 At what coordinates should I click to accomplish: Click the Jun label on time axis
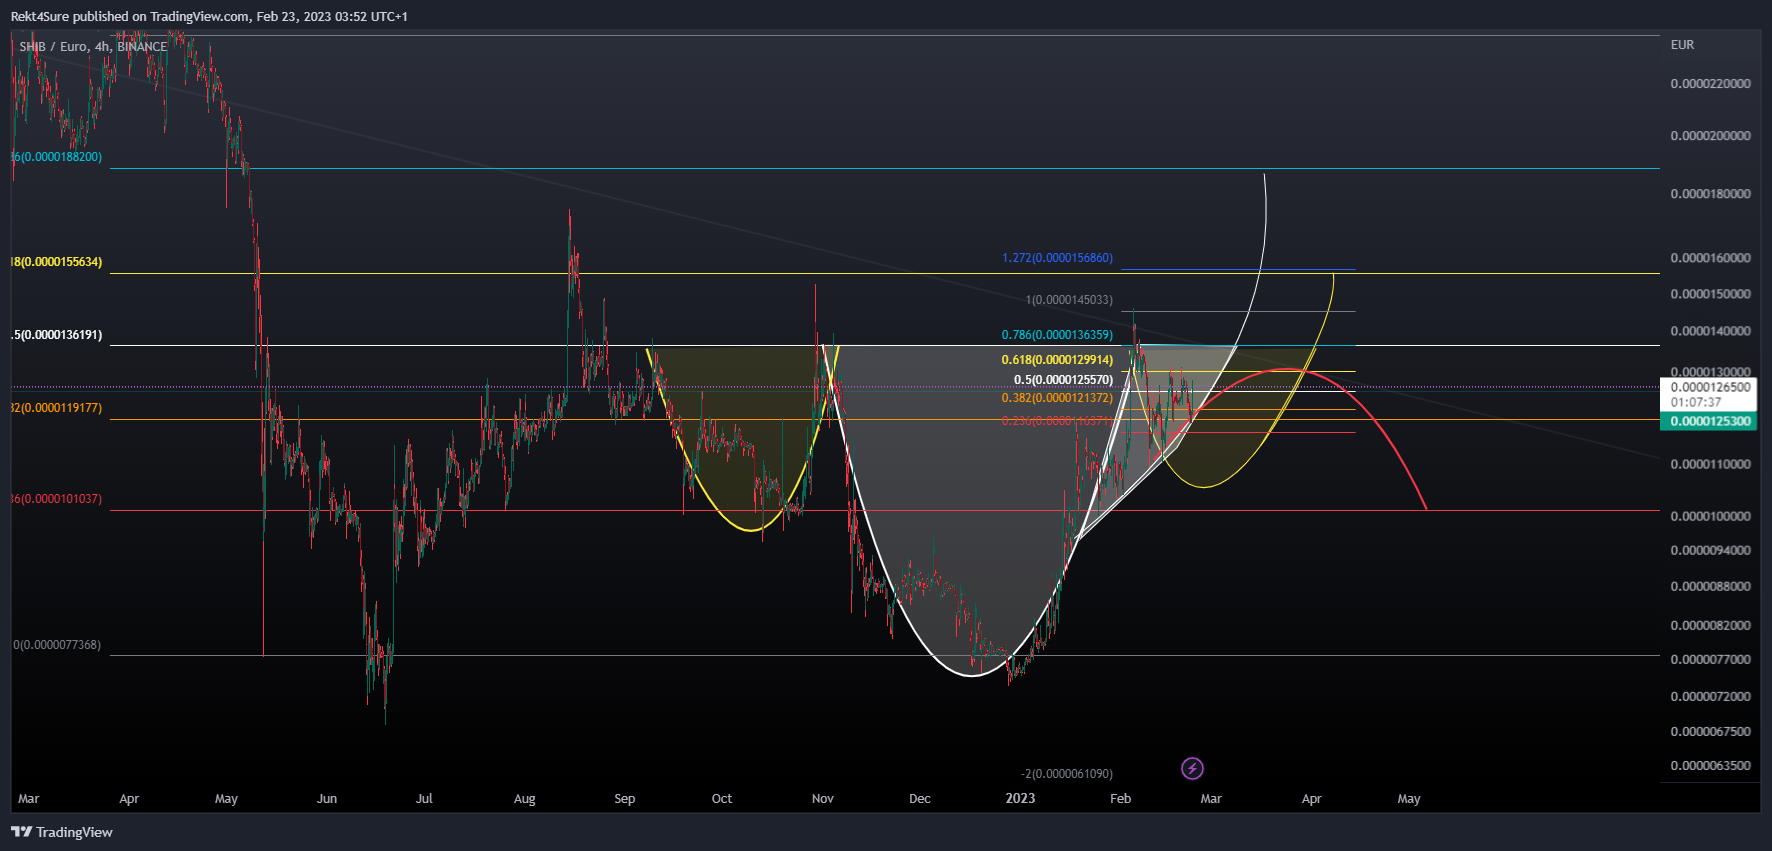click(327, 799)
